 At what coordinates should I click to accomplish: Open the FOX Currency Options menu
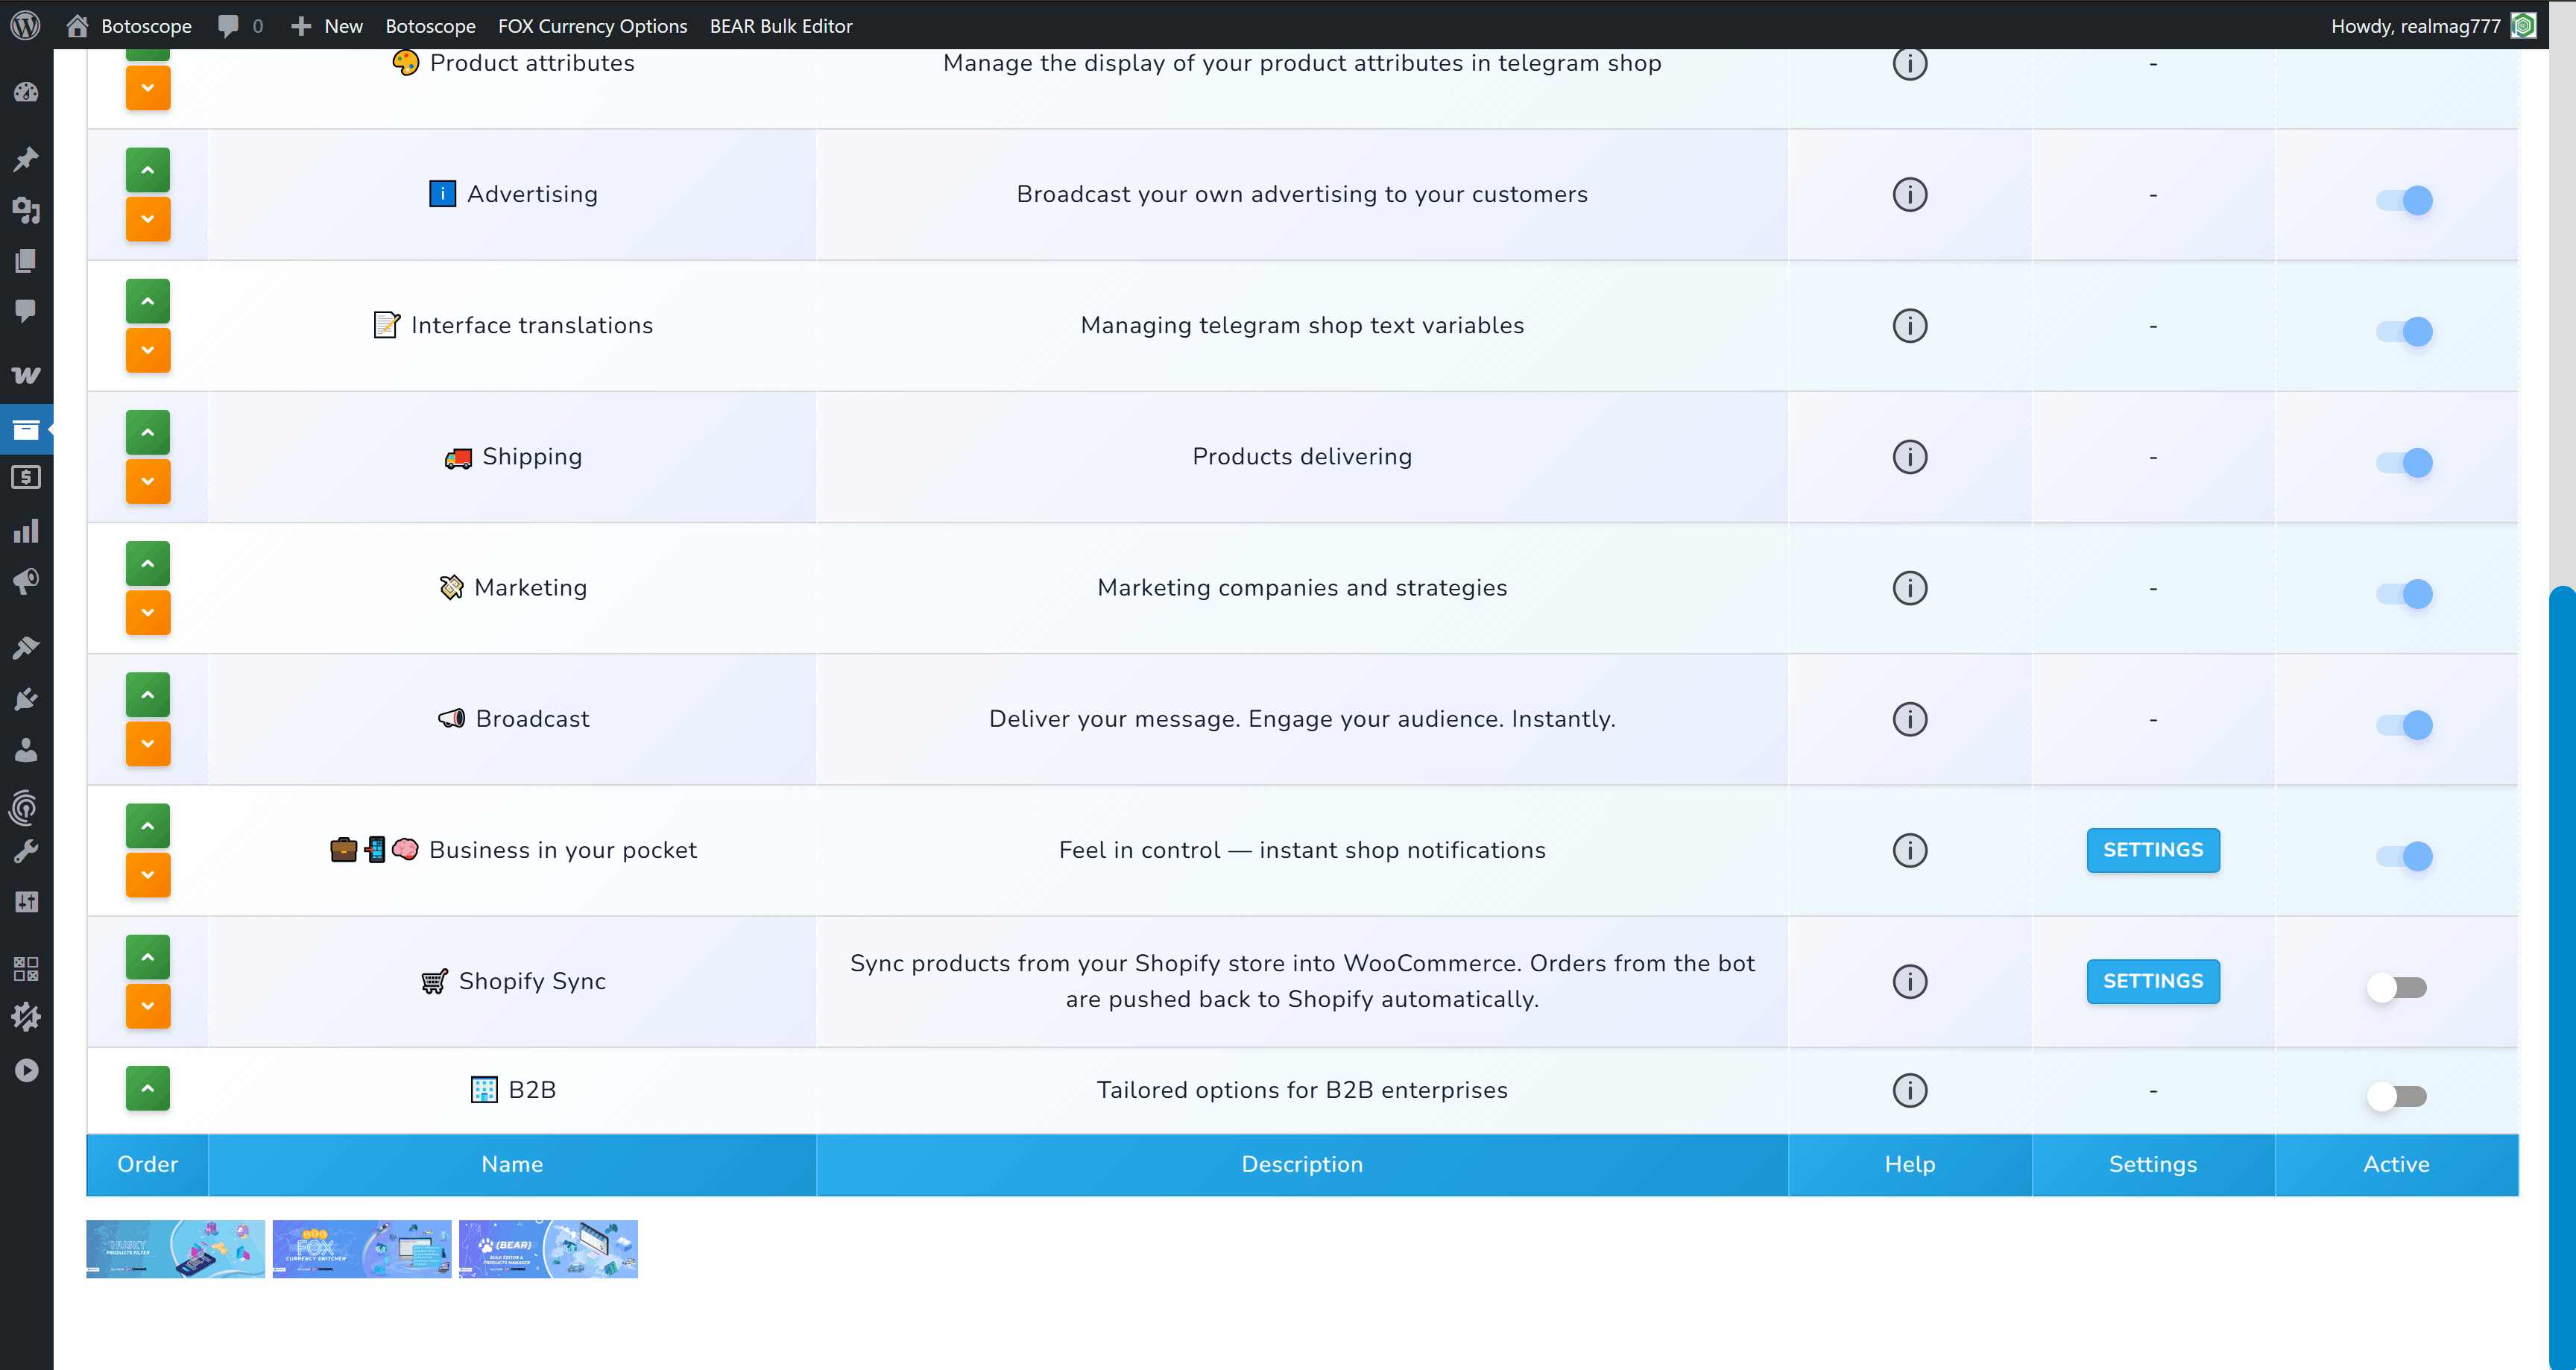(592, 26)
